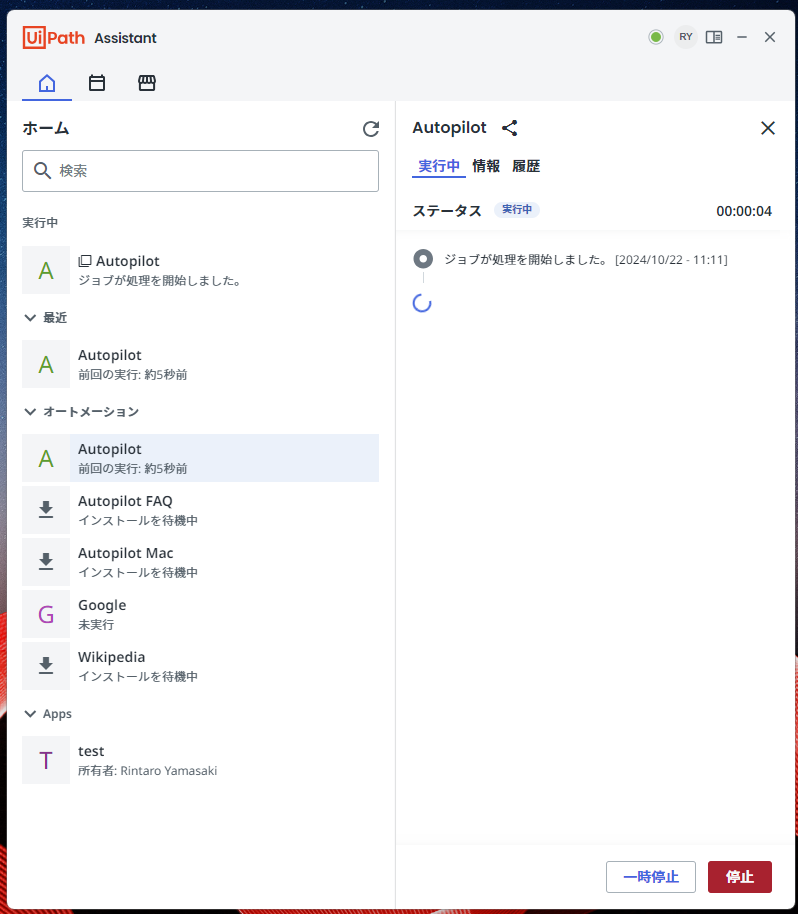Open the Marketplace store tab icon
The image size is (798, 914).
pos(147,83)
